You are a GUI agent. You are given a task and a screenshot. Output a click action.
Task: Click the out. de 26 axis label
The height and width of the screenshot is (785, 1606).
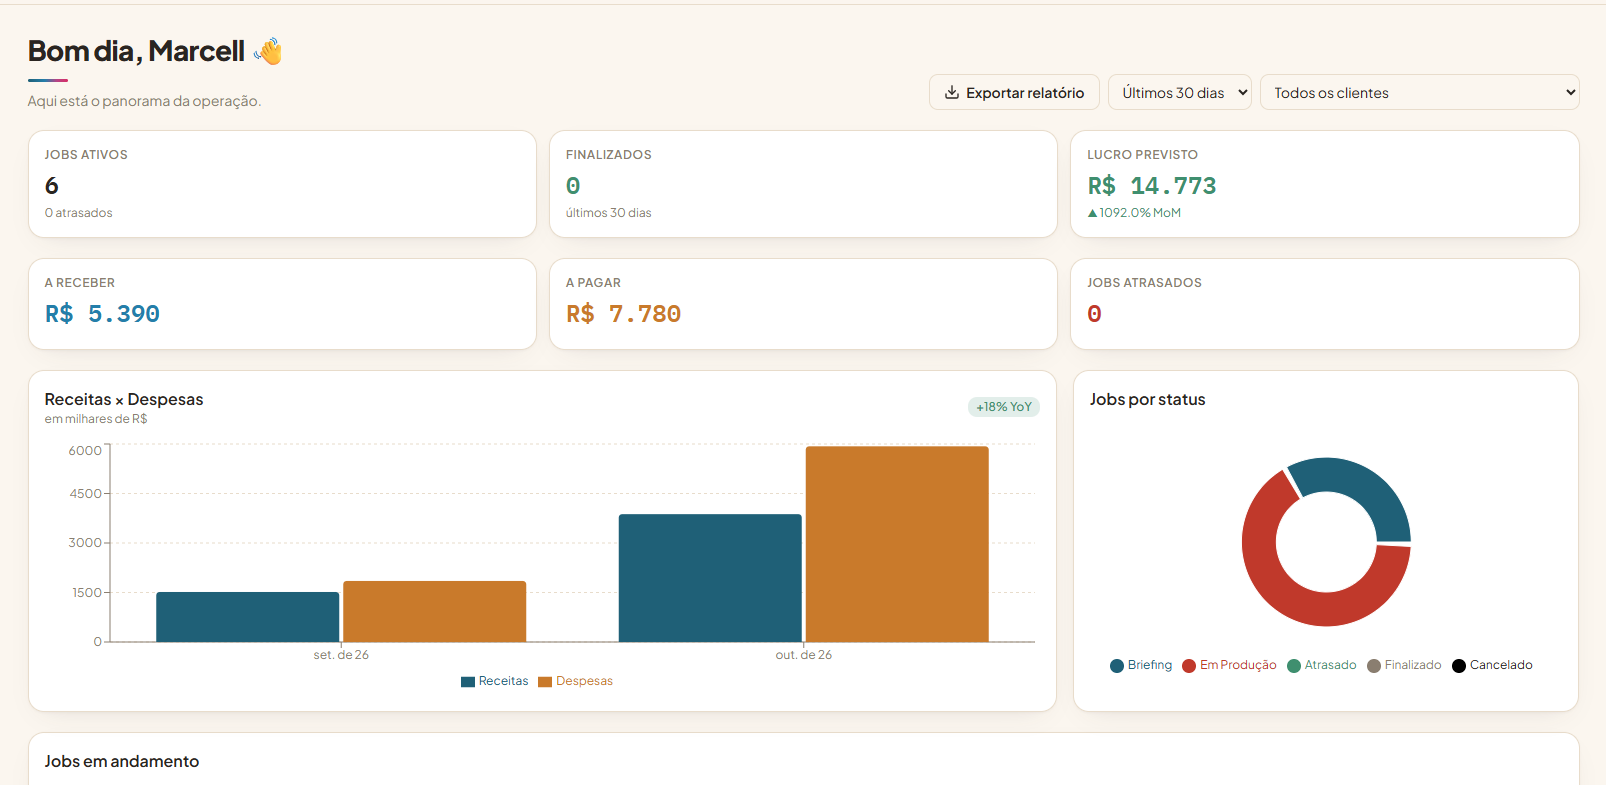804,655
